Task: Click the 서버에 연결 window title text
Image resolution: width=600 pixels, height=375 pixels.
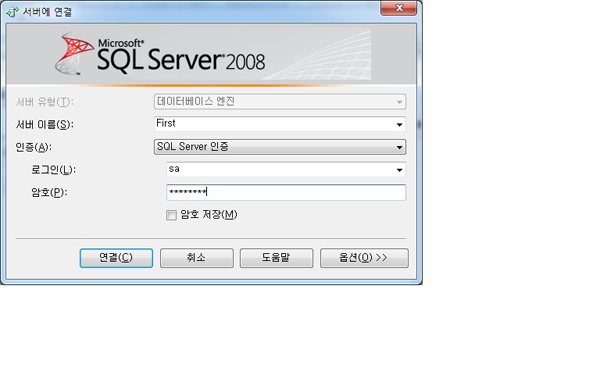Action: (x=47, y=12)
